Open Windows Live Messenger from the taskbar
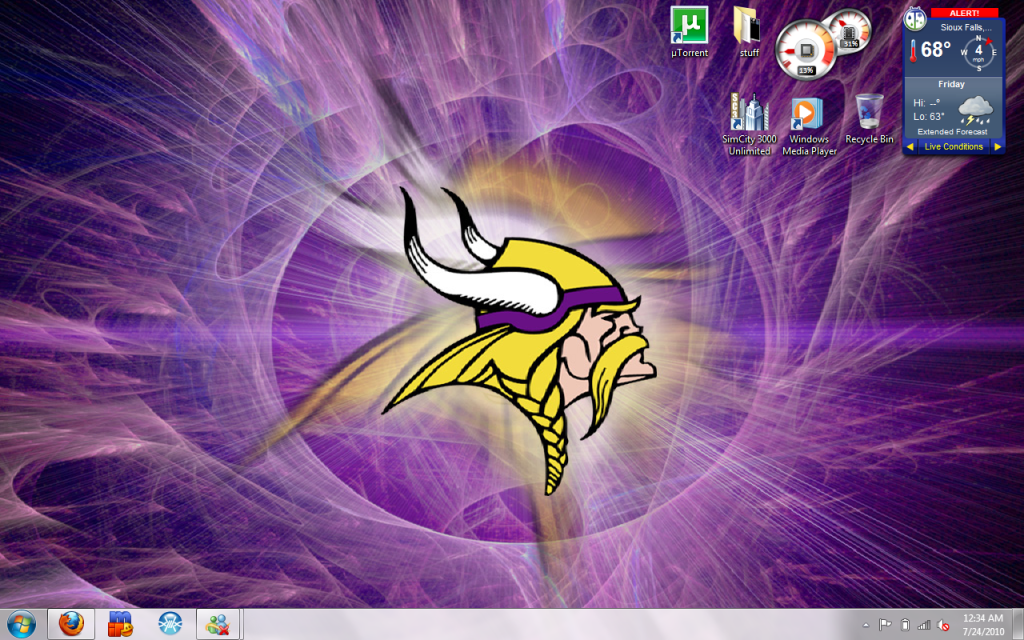The height and width of the screenshot is (640, 1024). point(219,624)
